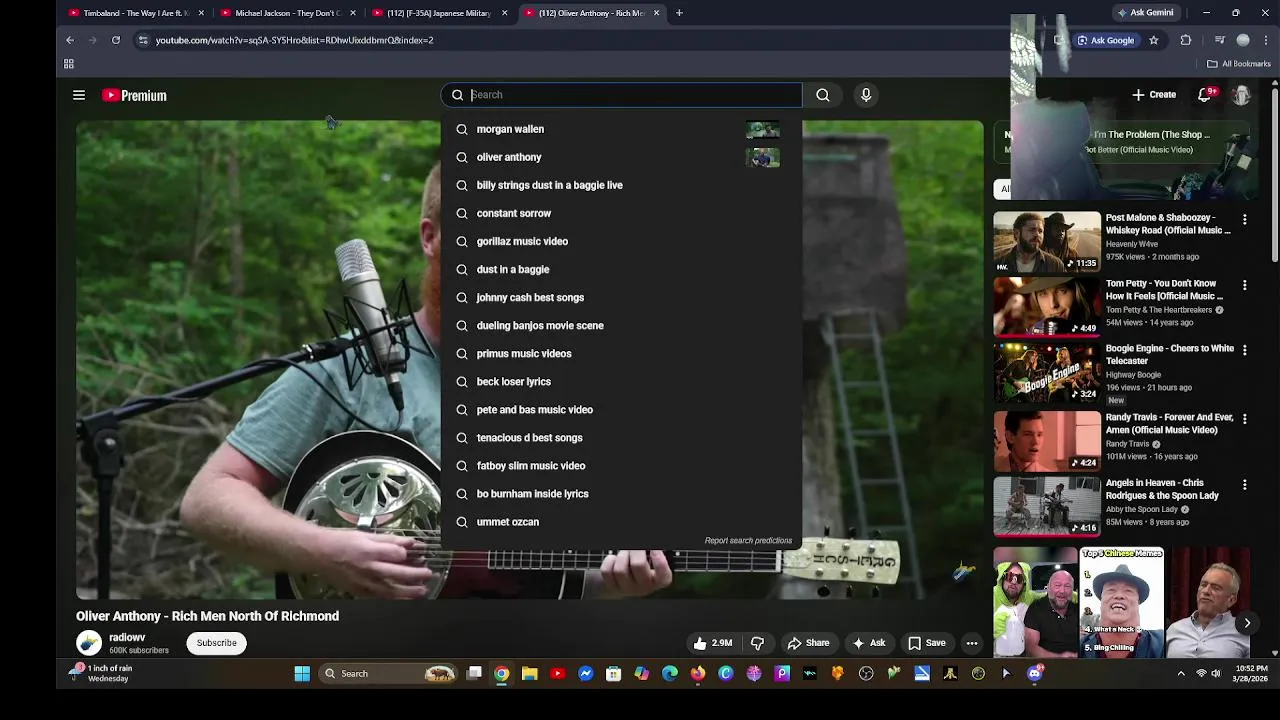Image resolution: width=1280 pixels, height=720 pixels.
Task: Open options for Tom Petty video
Action: (1244, 285)
